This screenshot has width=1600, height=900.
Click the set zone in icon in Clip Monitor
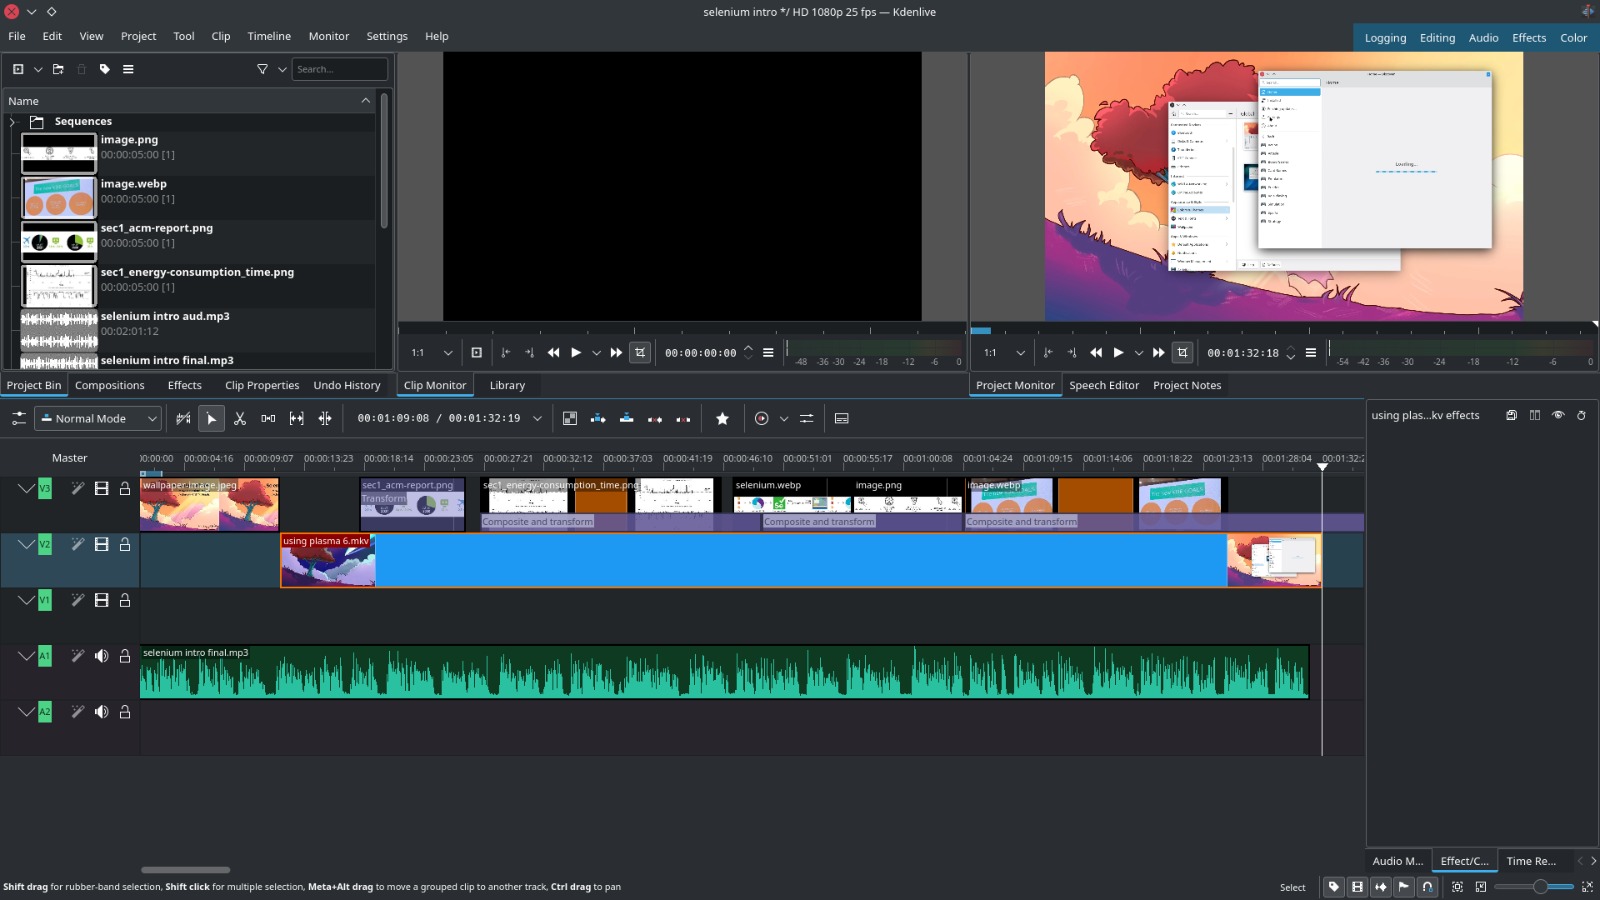pyautogui.click(x=505, y=353)
